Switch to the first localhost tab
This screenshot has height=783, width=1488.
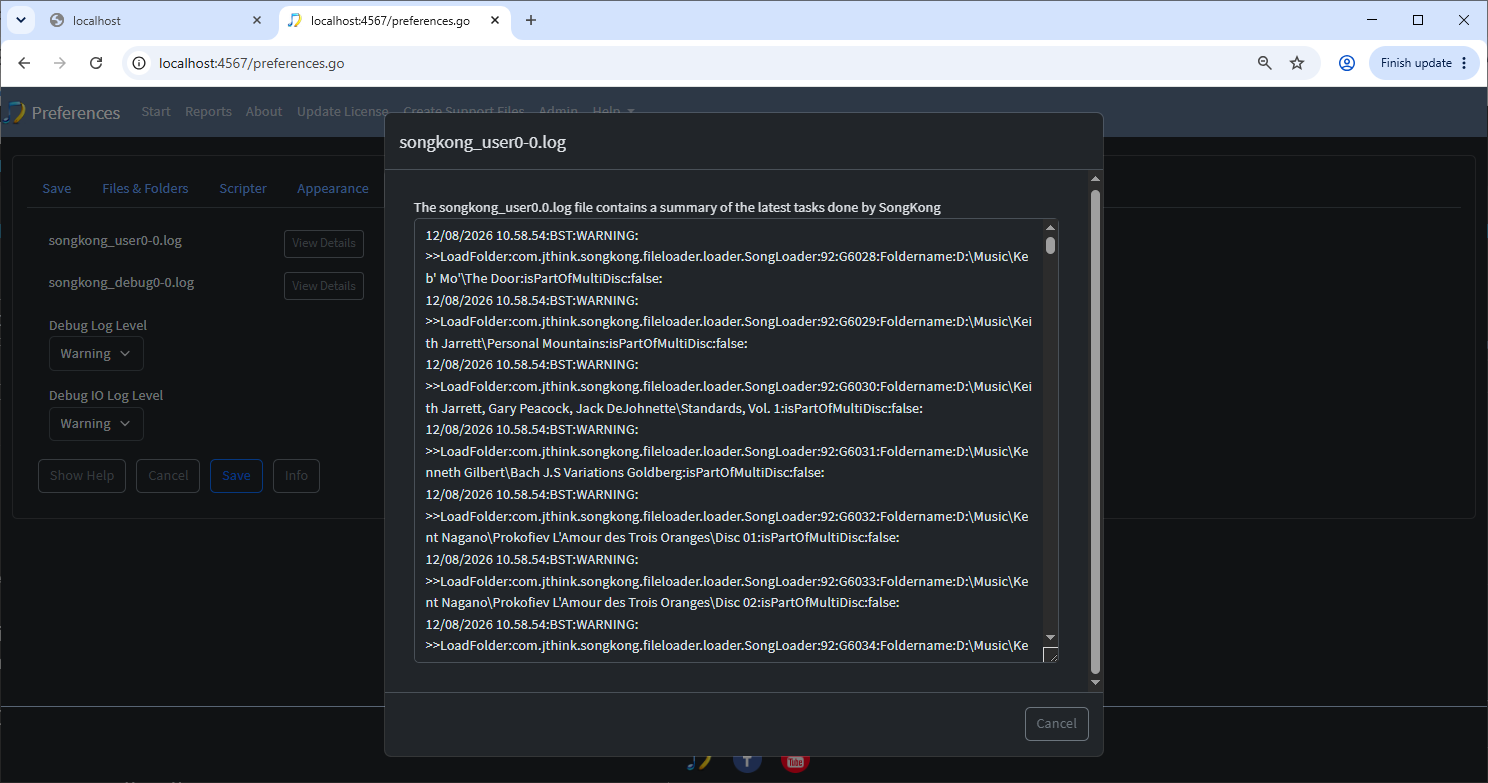pyautogui.click(x=155, y=20)
